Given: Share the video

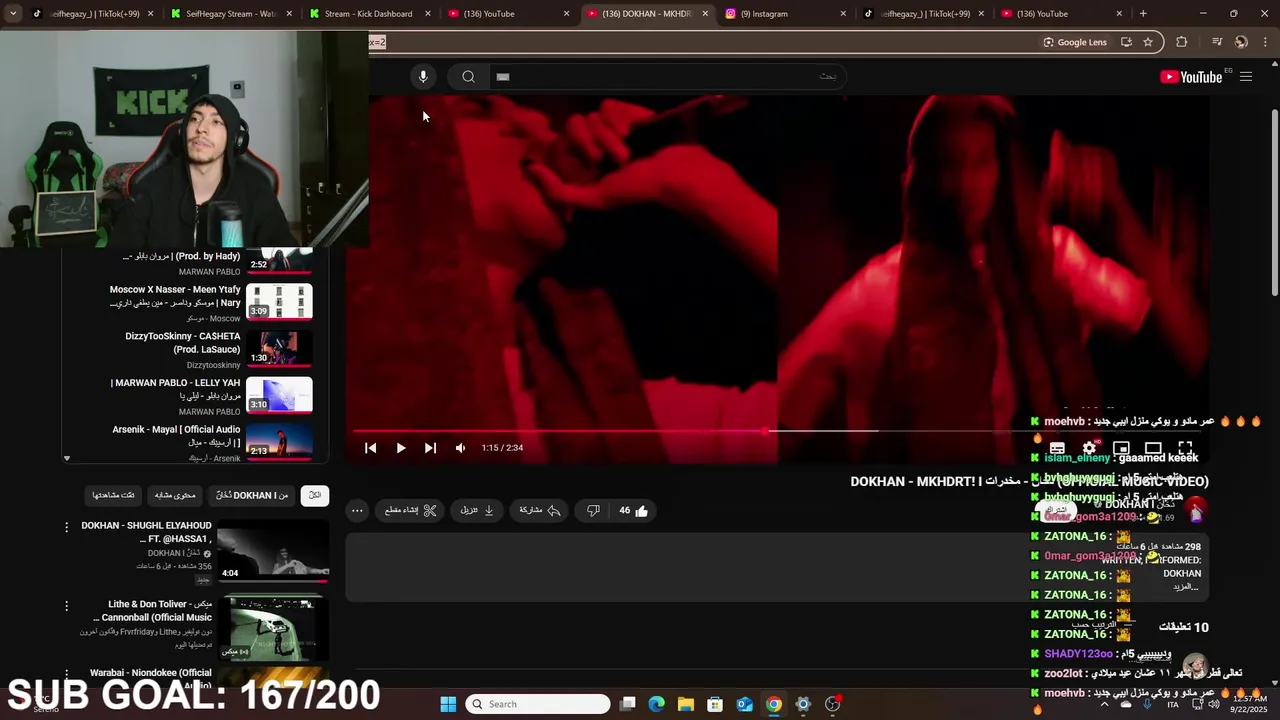Looking at the screenshot, I should tap(540, 511).
